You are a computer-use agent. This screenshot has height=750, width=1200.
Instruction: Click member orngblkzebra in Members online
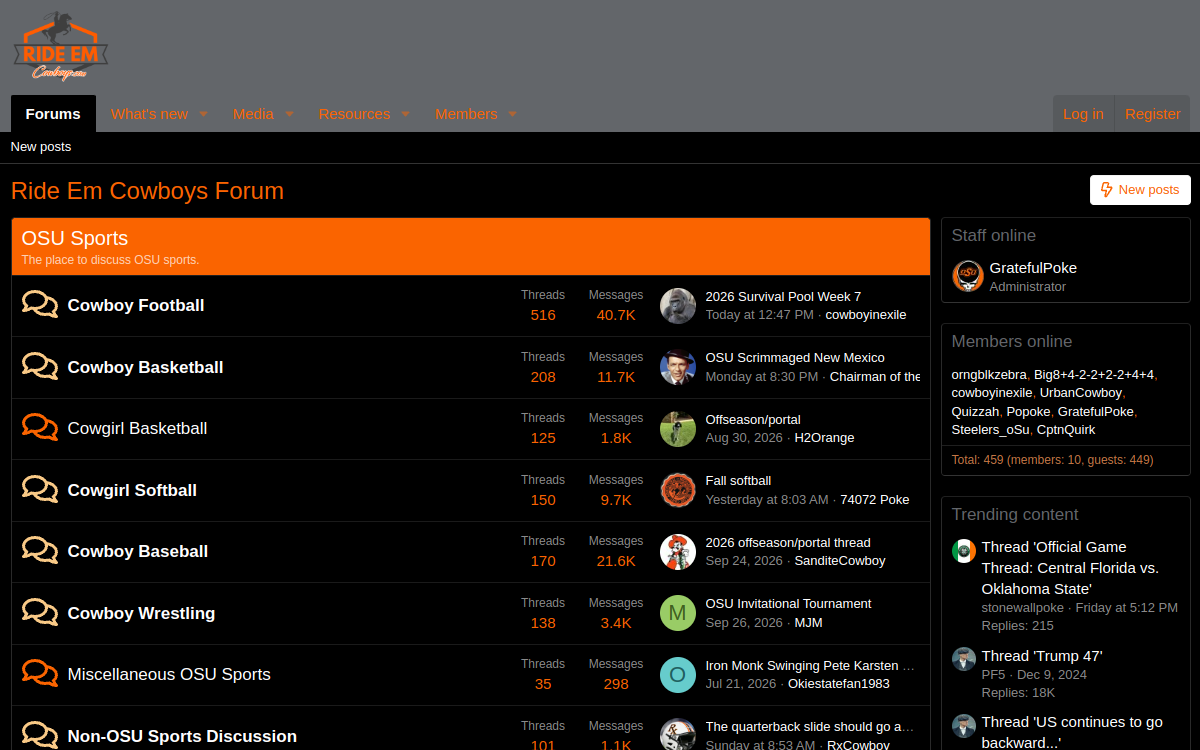tap(989, 375)
